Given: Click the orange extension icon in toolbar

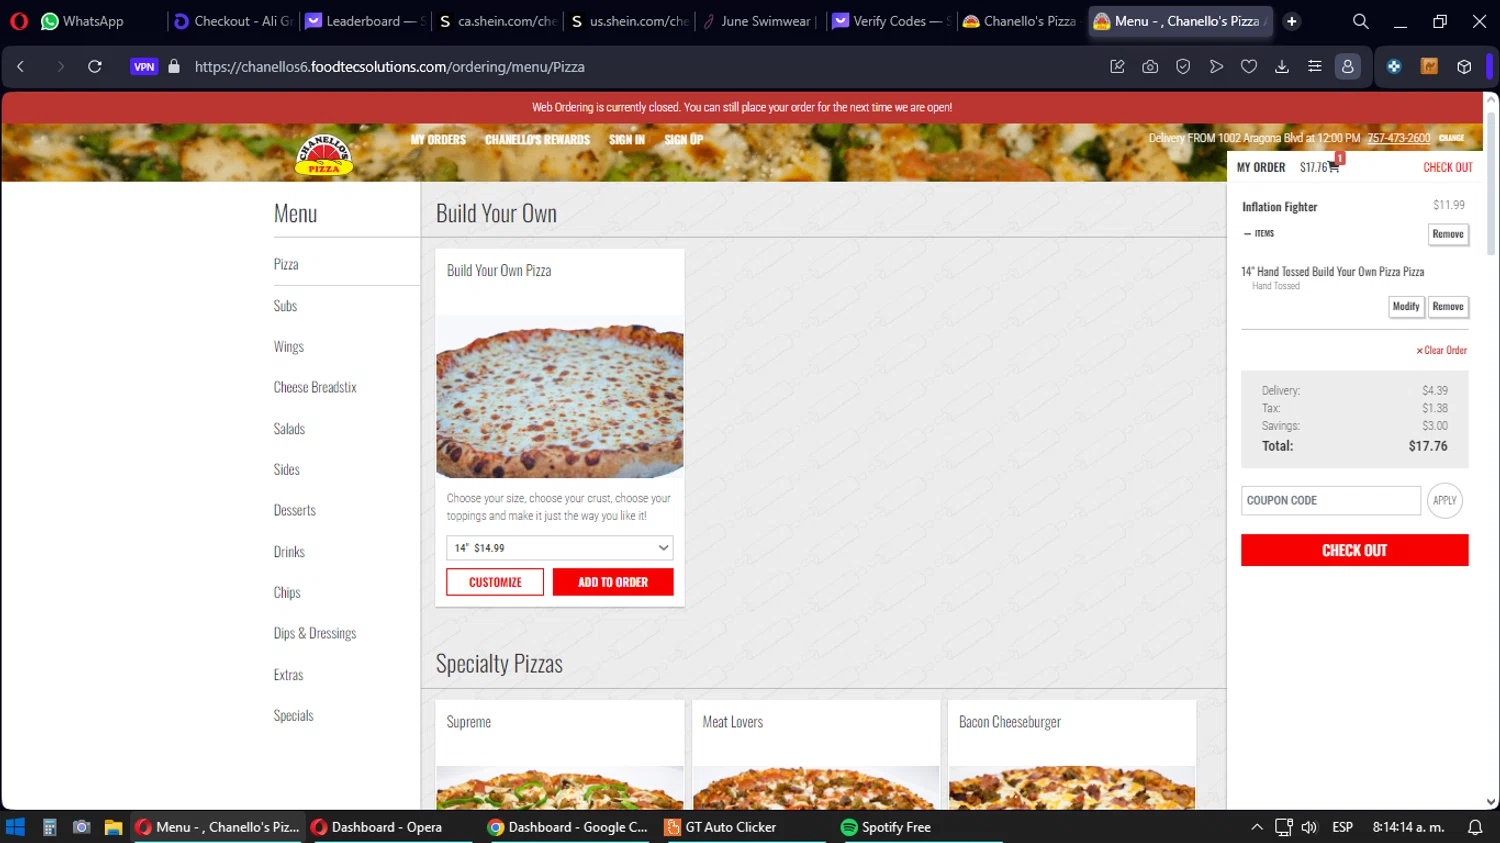Looking at the screenshot, I should click(x=1429, y=66).
